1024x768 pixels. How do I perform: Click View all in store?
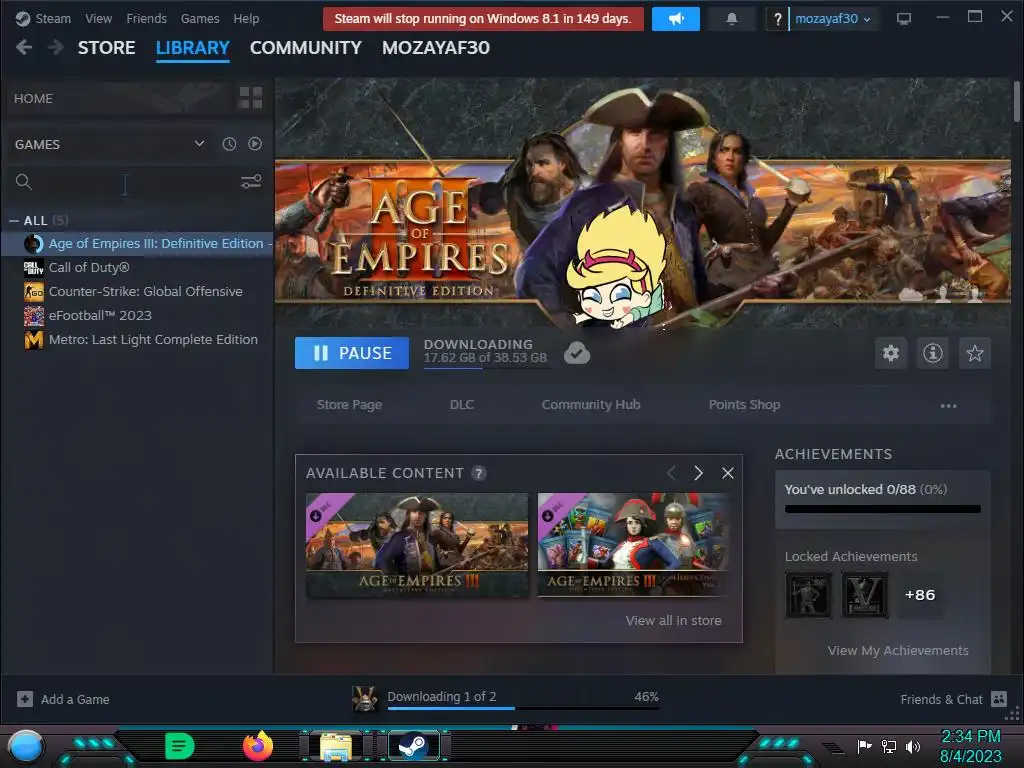(673, 621)
